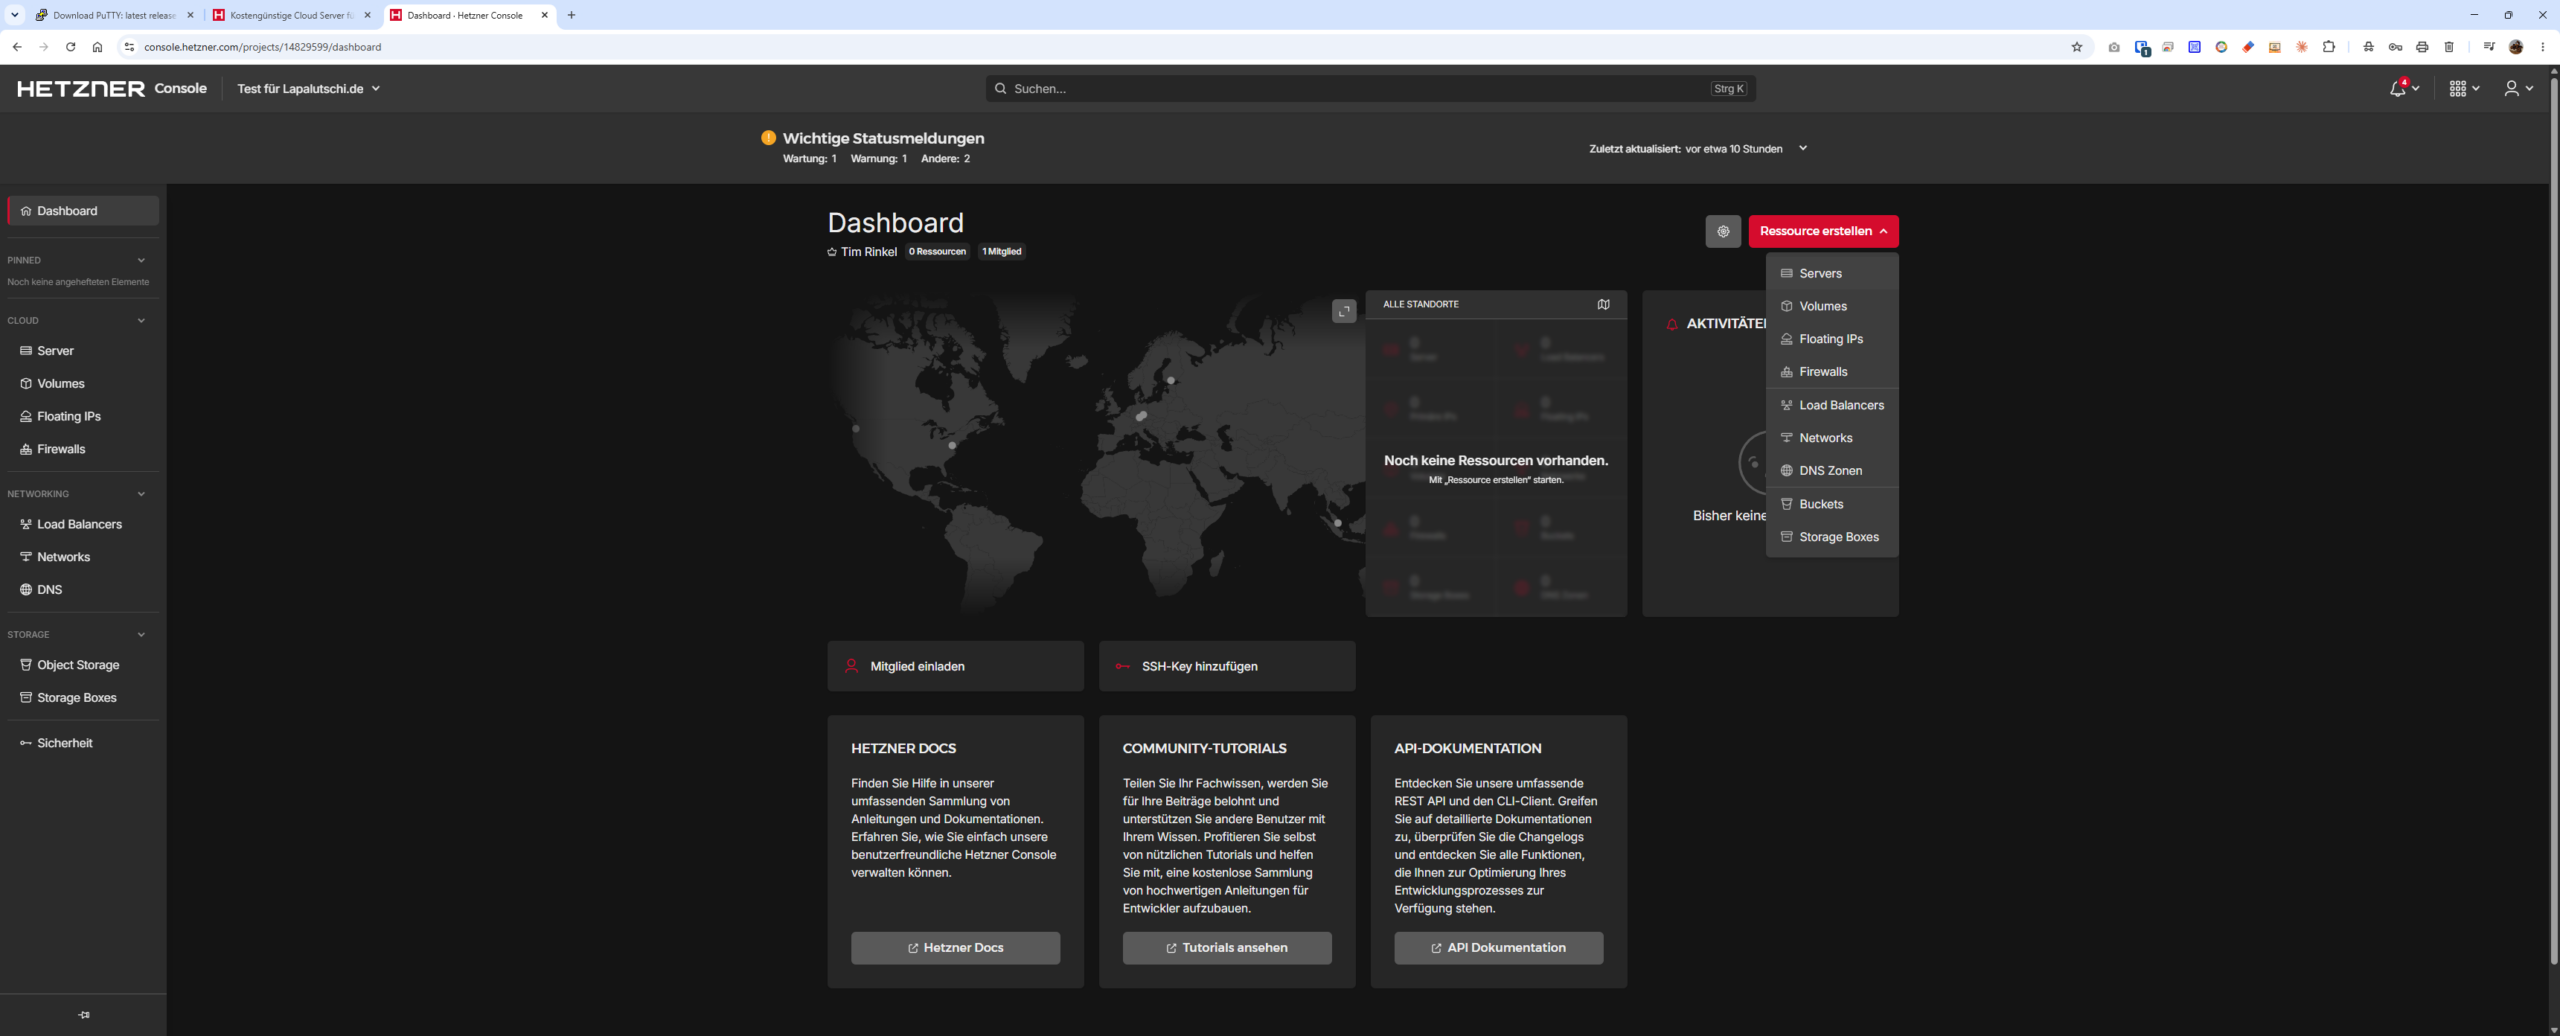Viewport: 2560px width, 1036px height.
Task: Click the orange status warning icon
Action: tap(768, 138)
